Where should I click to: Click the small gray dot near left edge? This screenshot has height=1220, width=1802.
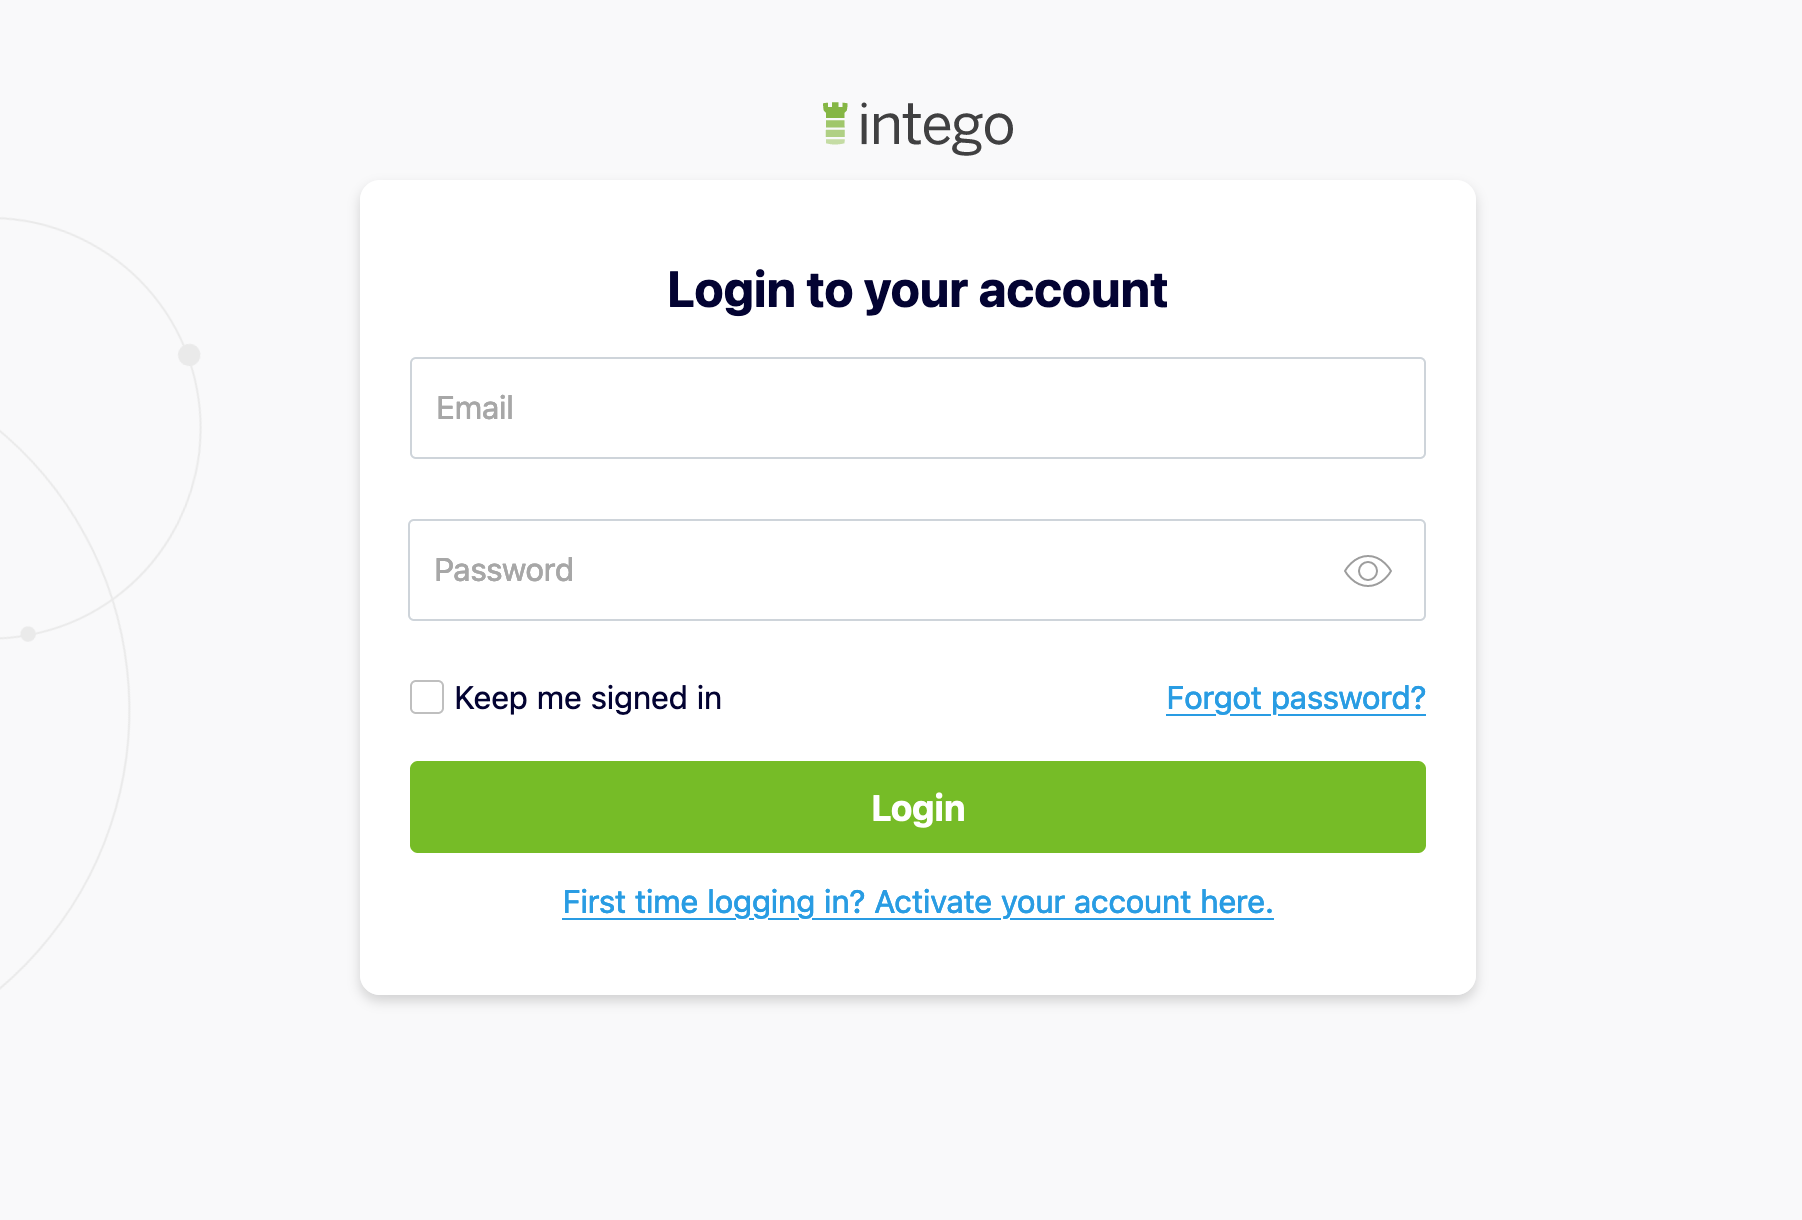(x=28, y=634)
